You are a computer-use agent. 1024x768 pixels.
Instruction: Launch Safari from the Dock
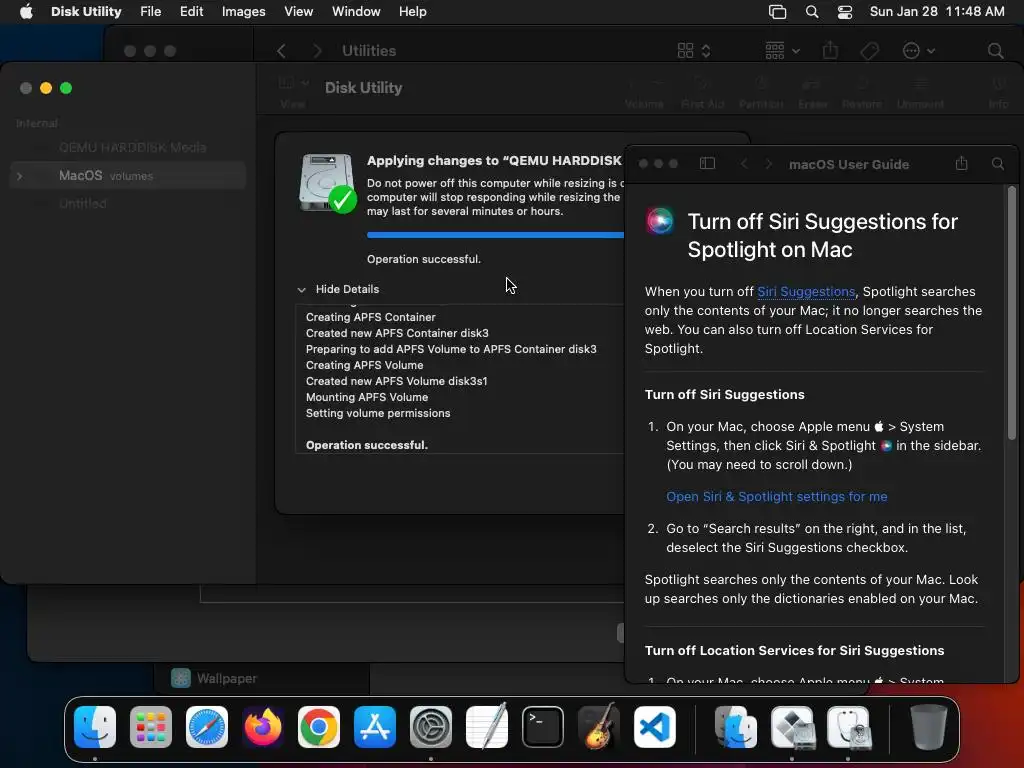pyautogui.click(x=207, y=727)
